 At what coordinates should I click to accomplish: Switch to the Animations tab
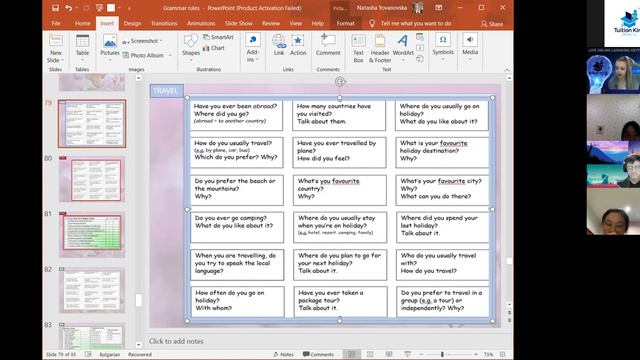pos(201,23)
